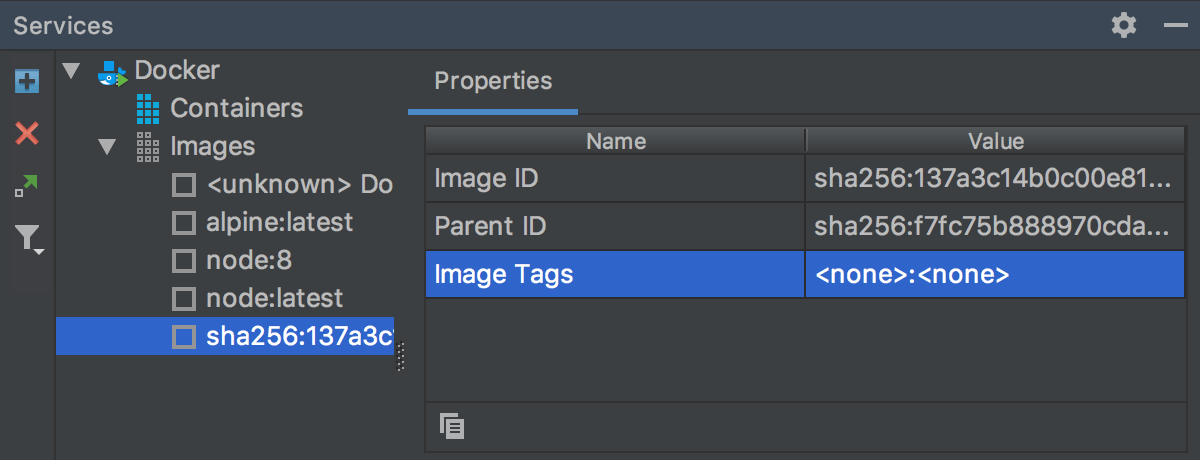Click the sha256:137a3c14b0c00e81 value cell

click(x=996, y=178)
